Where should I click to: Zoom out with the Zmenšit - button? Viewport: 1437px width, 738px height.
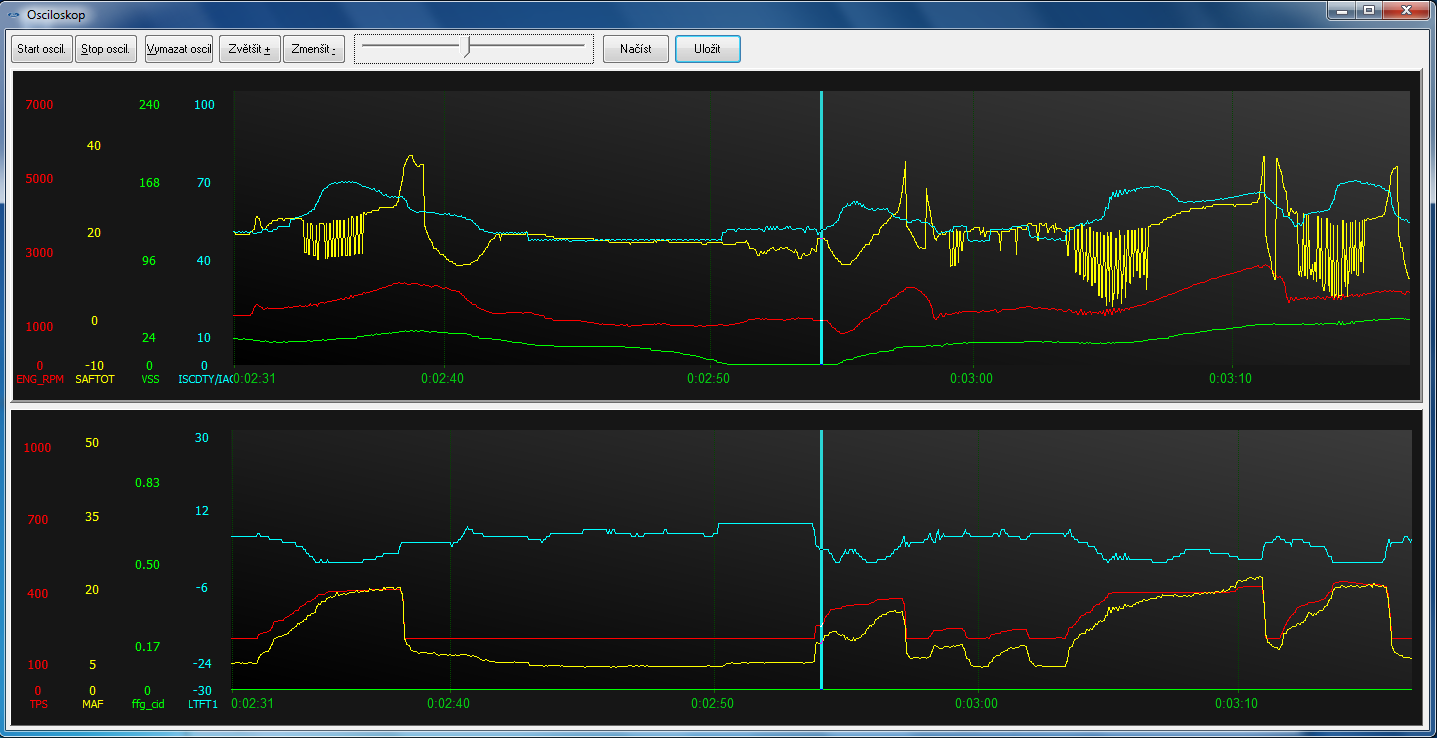pos(314,49)
